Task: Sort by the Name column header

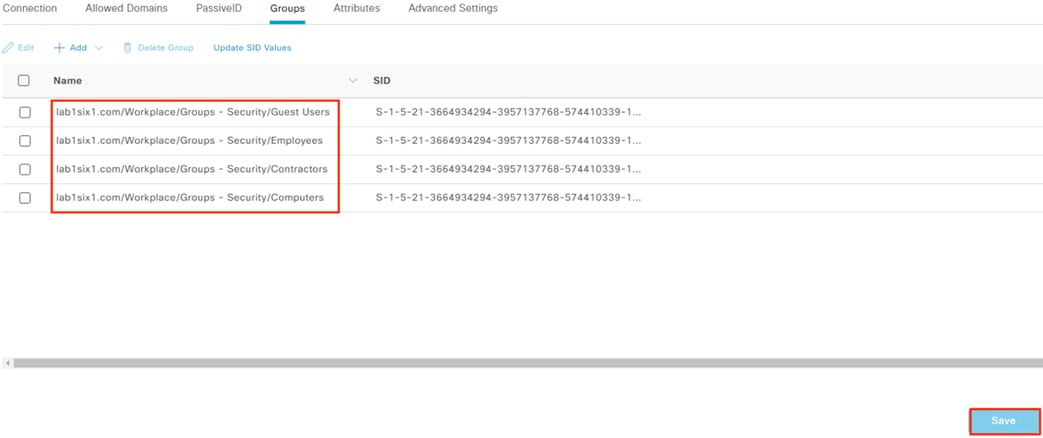Action: click(68, 81)
